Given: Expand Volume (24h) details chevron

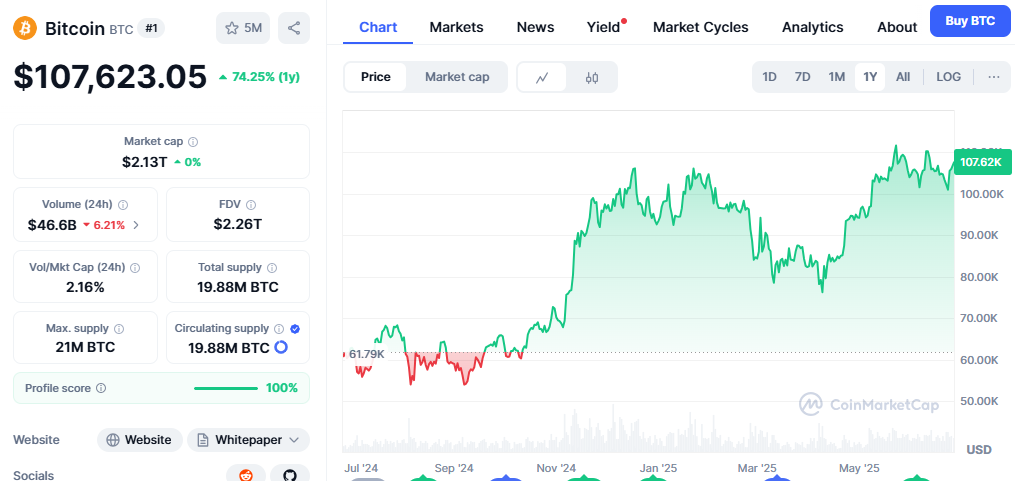Looking at the screenshot, I should (136, 225).
